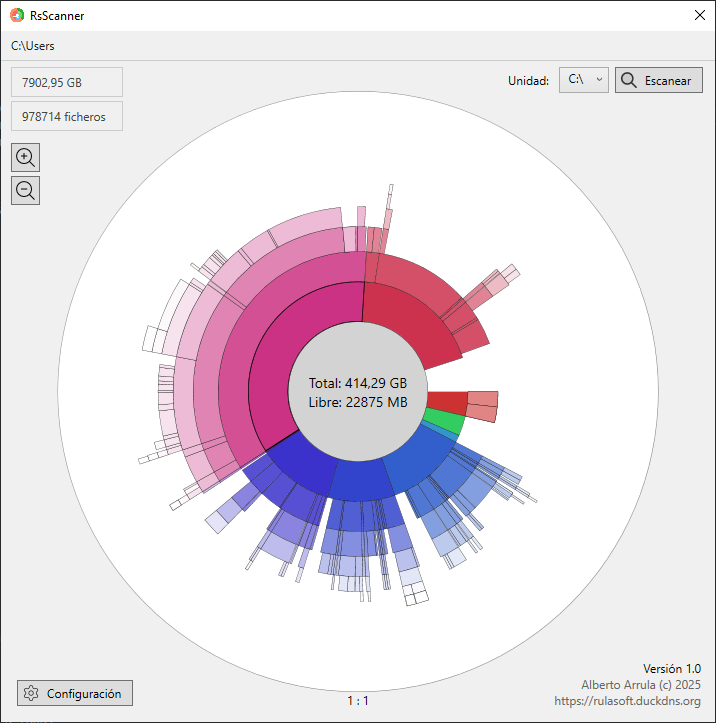Image resolution: width=716 pixels, height=723 pixels.
Task: Select the green segment in the chart
Action: (444, 422)
